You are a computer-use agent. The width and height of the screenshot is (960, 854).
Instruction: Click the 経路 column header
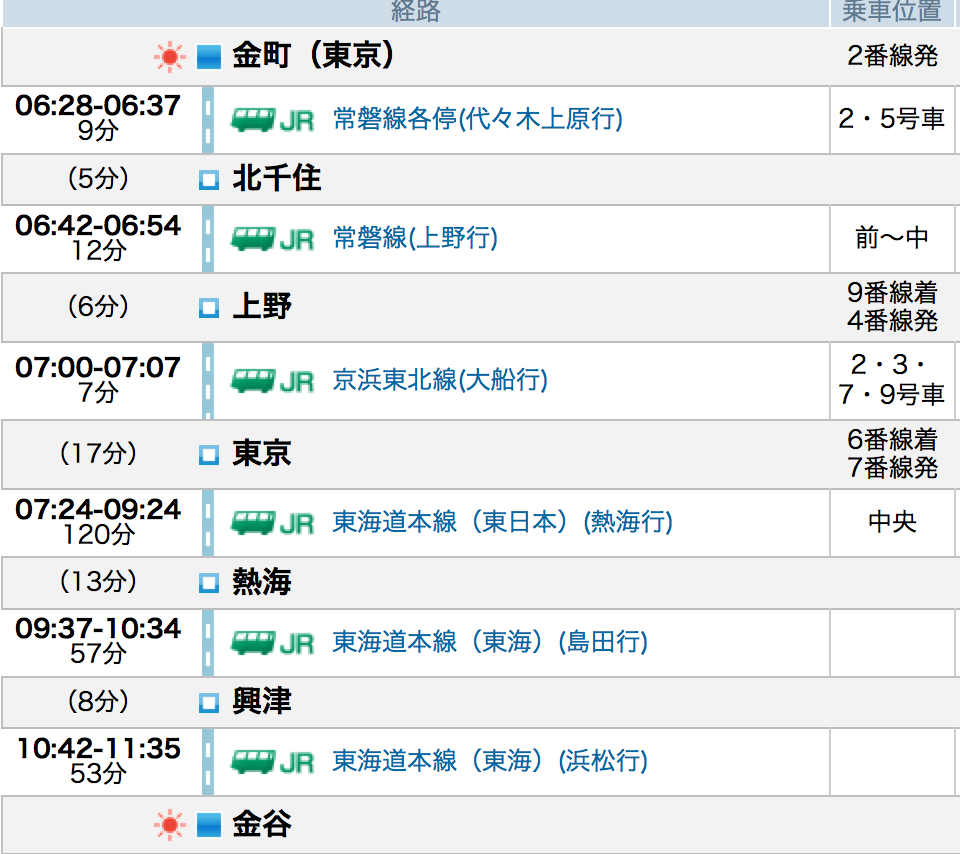[416, 12]
